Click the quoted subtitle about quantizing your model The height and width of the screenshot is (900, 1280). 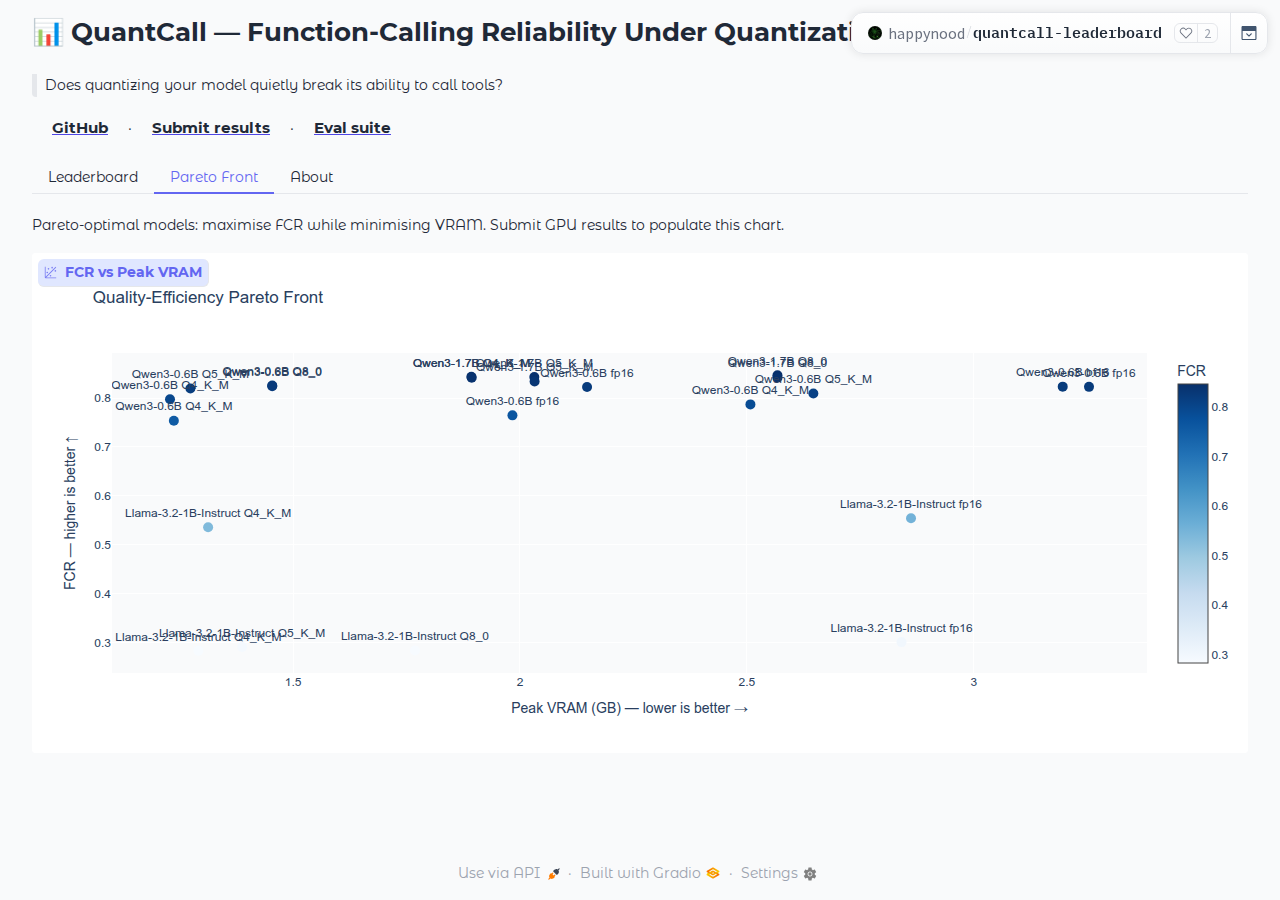(x=274, y=85)
